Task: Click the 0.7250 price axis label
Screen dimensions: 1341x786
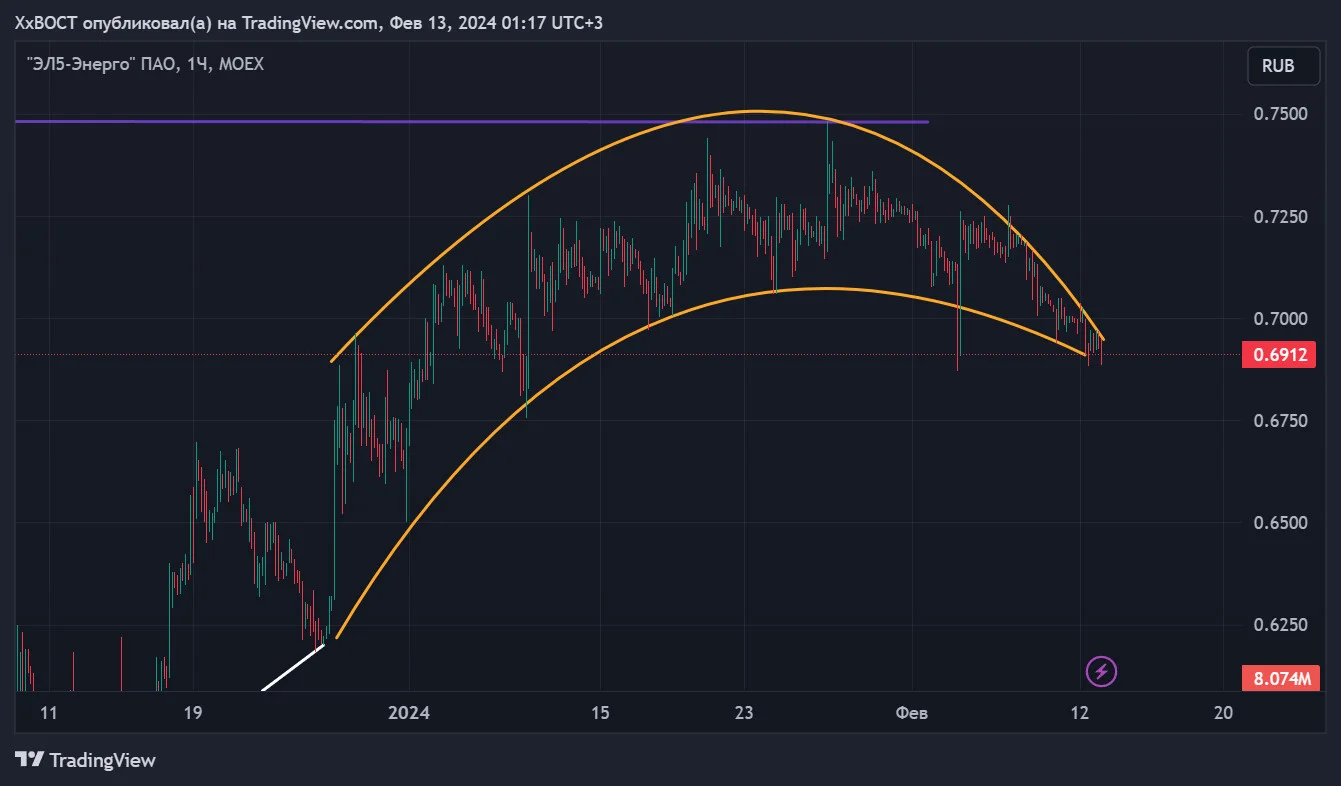Action: 1280,217
